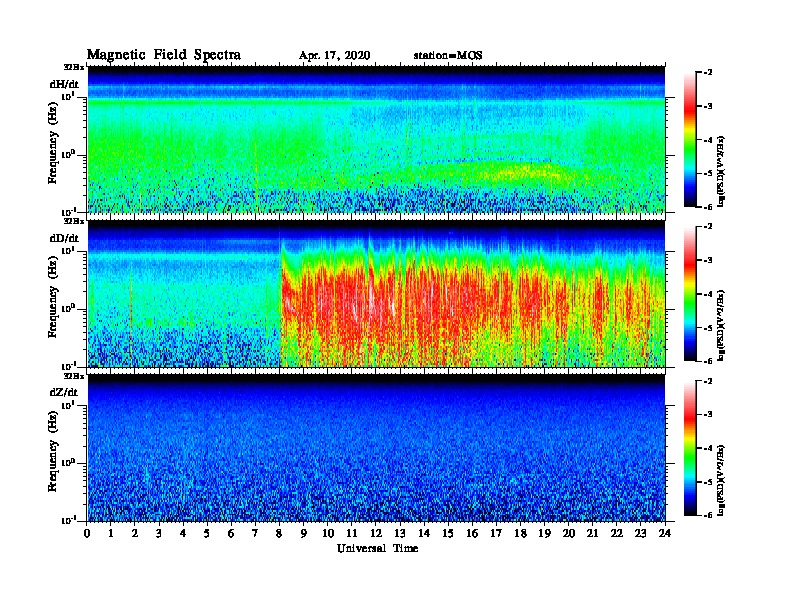Click the "-2" tick of dZ/dt color scale
The width and height of the screenshot is (792, 612).
(708, 381)
